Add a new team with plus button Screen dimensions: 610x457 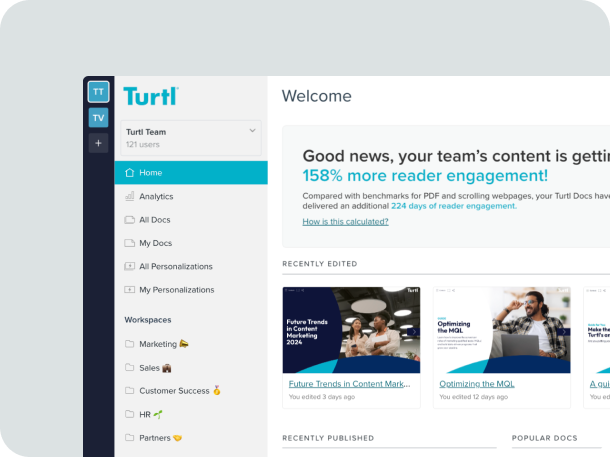coord(98,143)
